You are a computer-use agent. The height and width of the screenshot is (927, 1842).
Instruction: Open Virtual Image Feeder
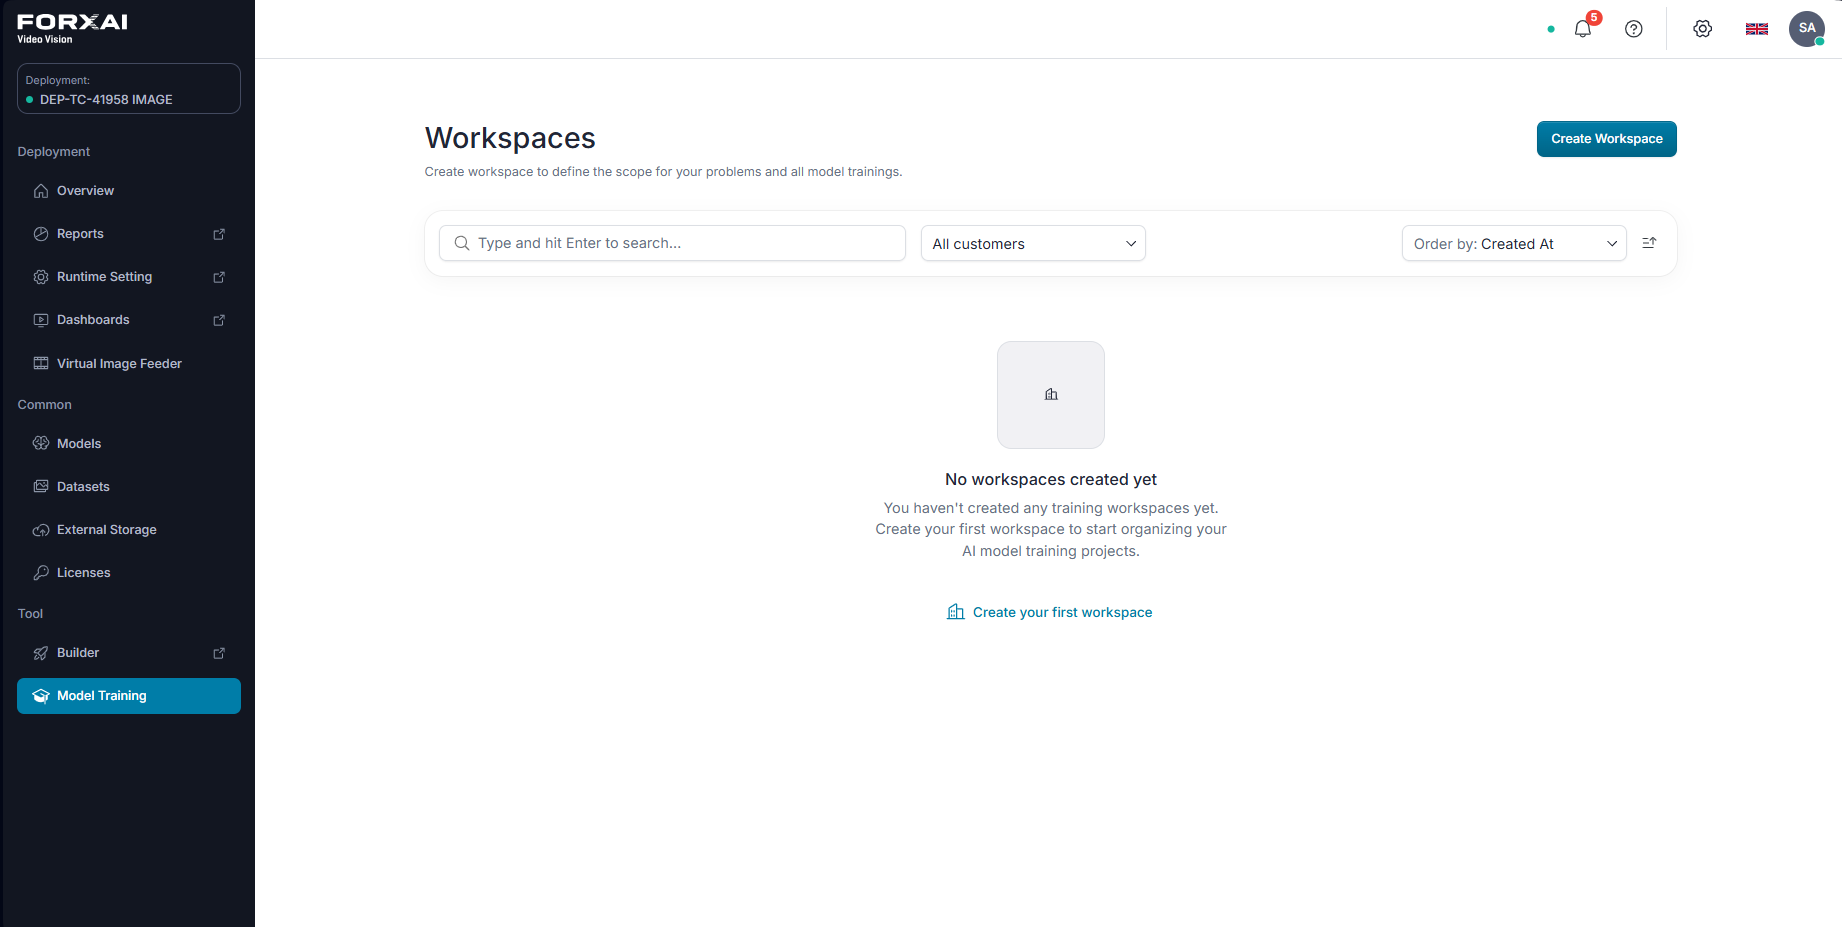(129, 364)
